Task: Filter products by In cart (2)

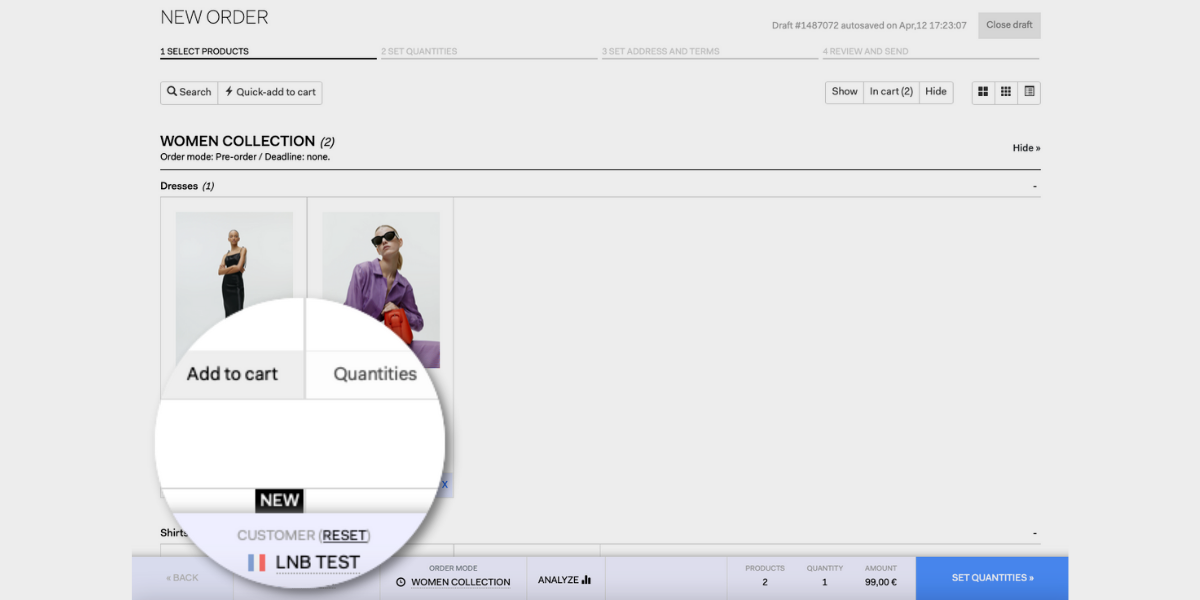Action: (891, 92)
